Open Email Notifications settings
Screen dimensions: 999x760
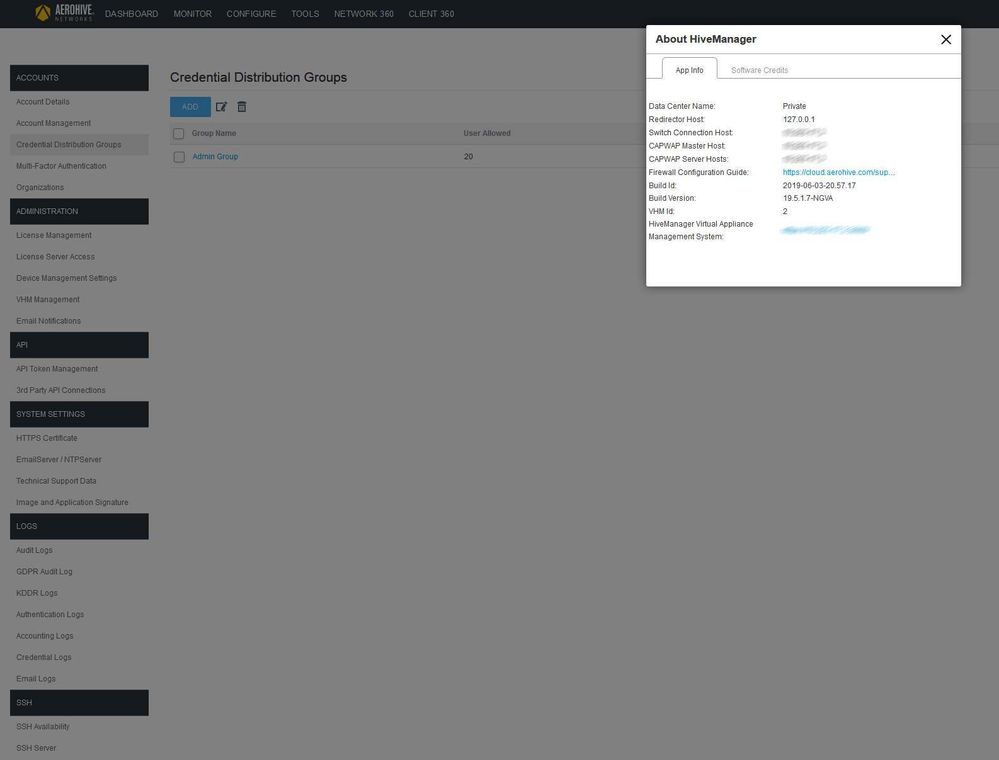pos(48,321)
